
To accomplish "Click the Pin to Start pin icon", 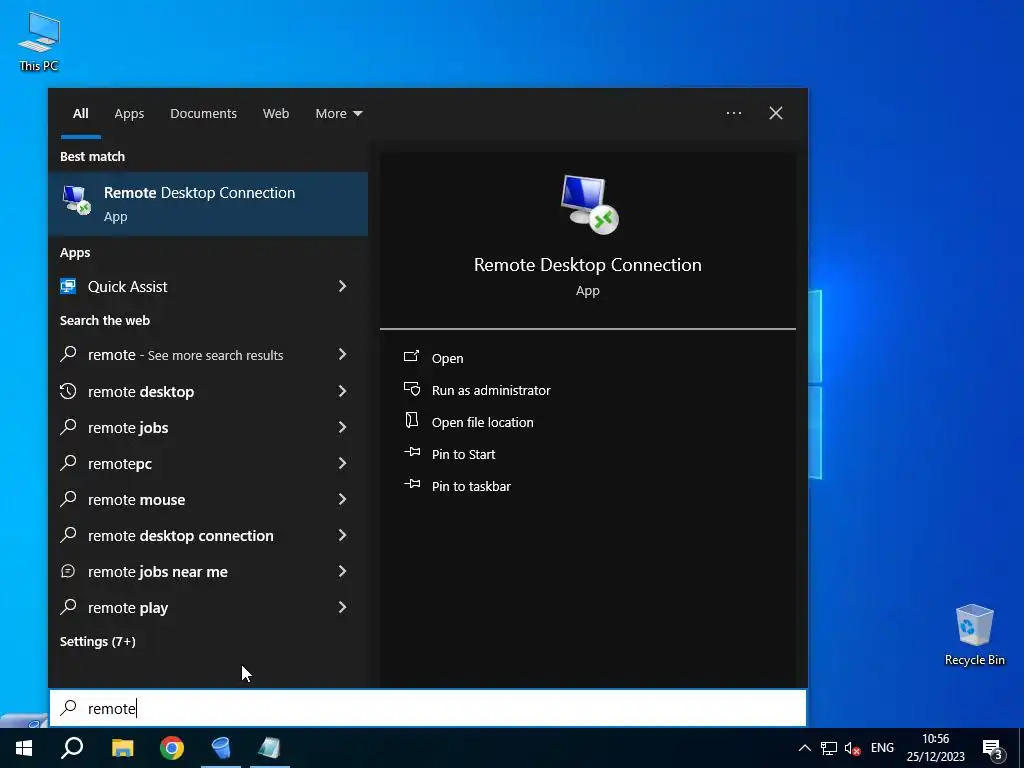I will click(x=412, y=452).
